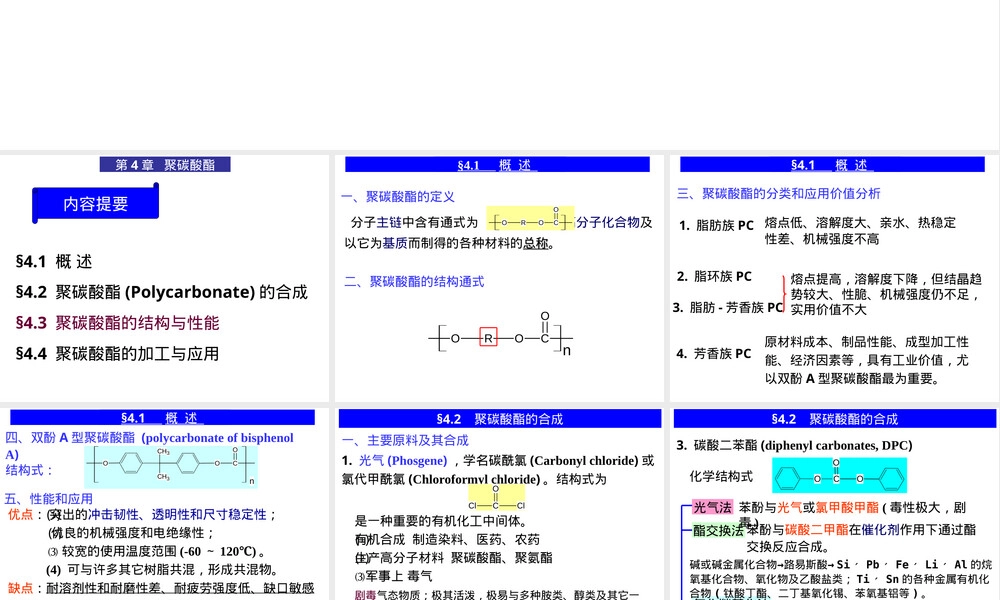This screenshot has height=600, width=1000.
Task: Select the blue '内容提要' banner
Action: 96,203
